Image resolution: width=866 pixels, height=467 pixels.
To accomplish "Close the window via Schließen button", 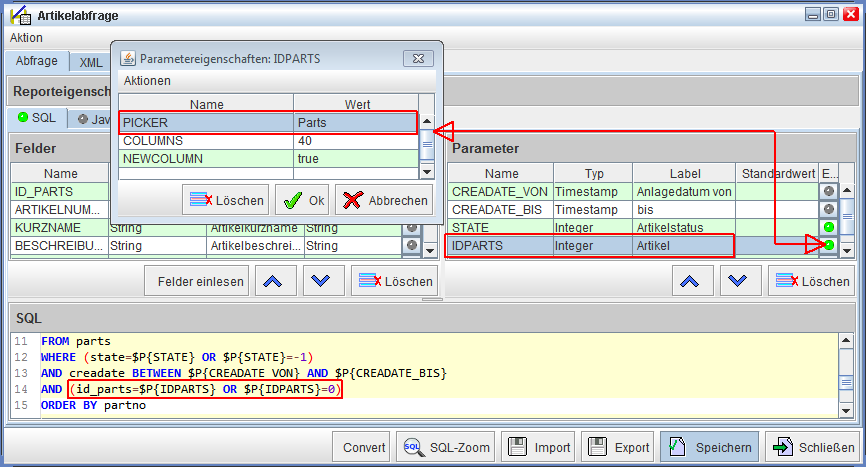I will (x=812, y=447).
